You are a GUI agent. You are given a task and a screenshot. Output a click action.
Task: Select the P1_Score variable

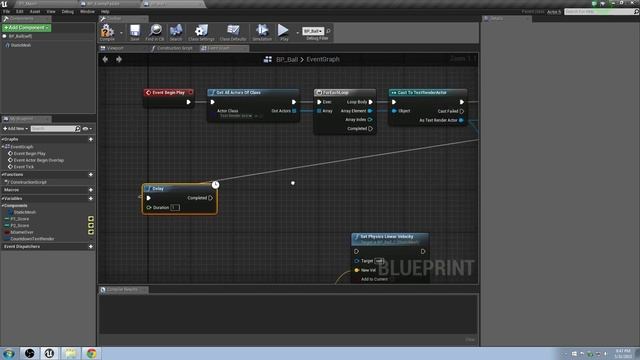pos(20,219)
